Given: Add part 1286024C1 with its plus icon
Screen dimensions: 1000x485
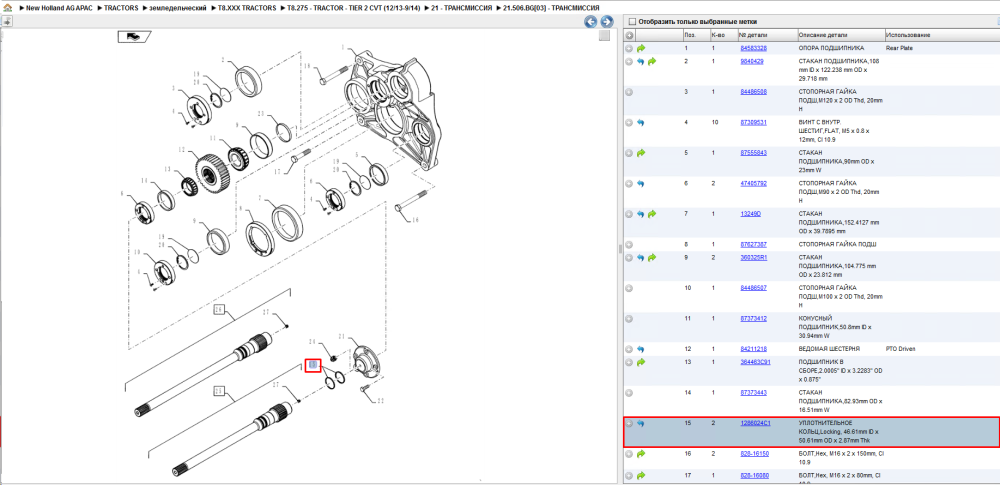Looking at the screenshot, I should (629, 424).
